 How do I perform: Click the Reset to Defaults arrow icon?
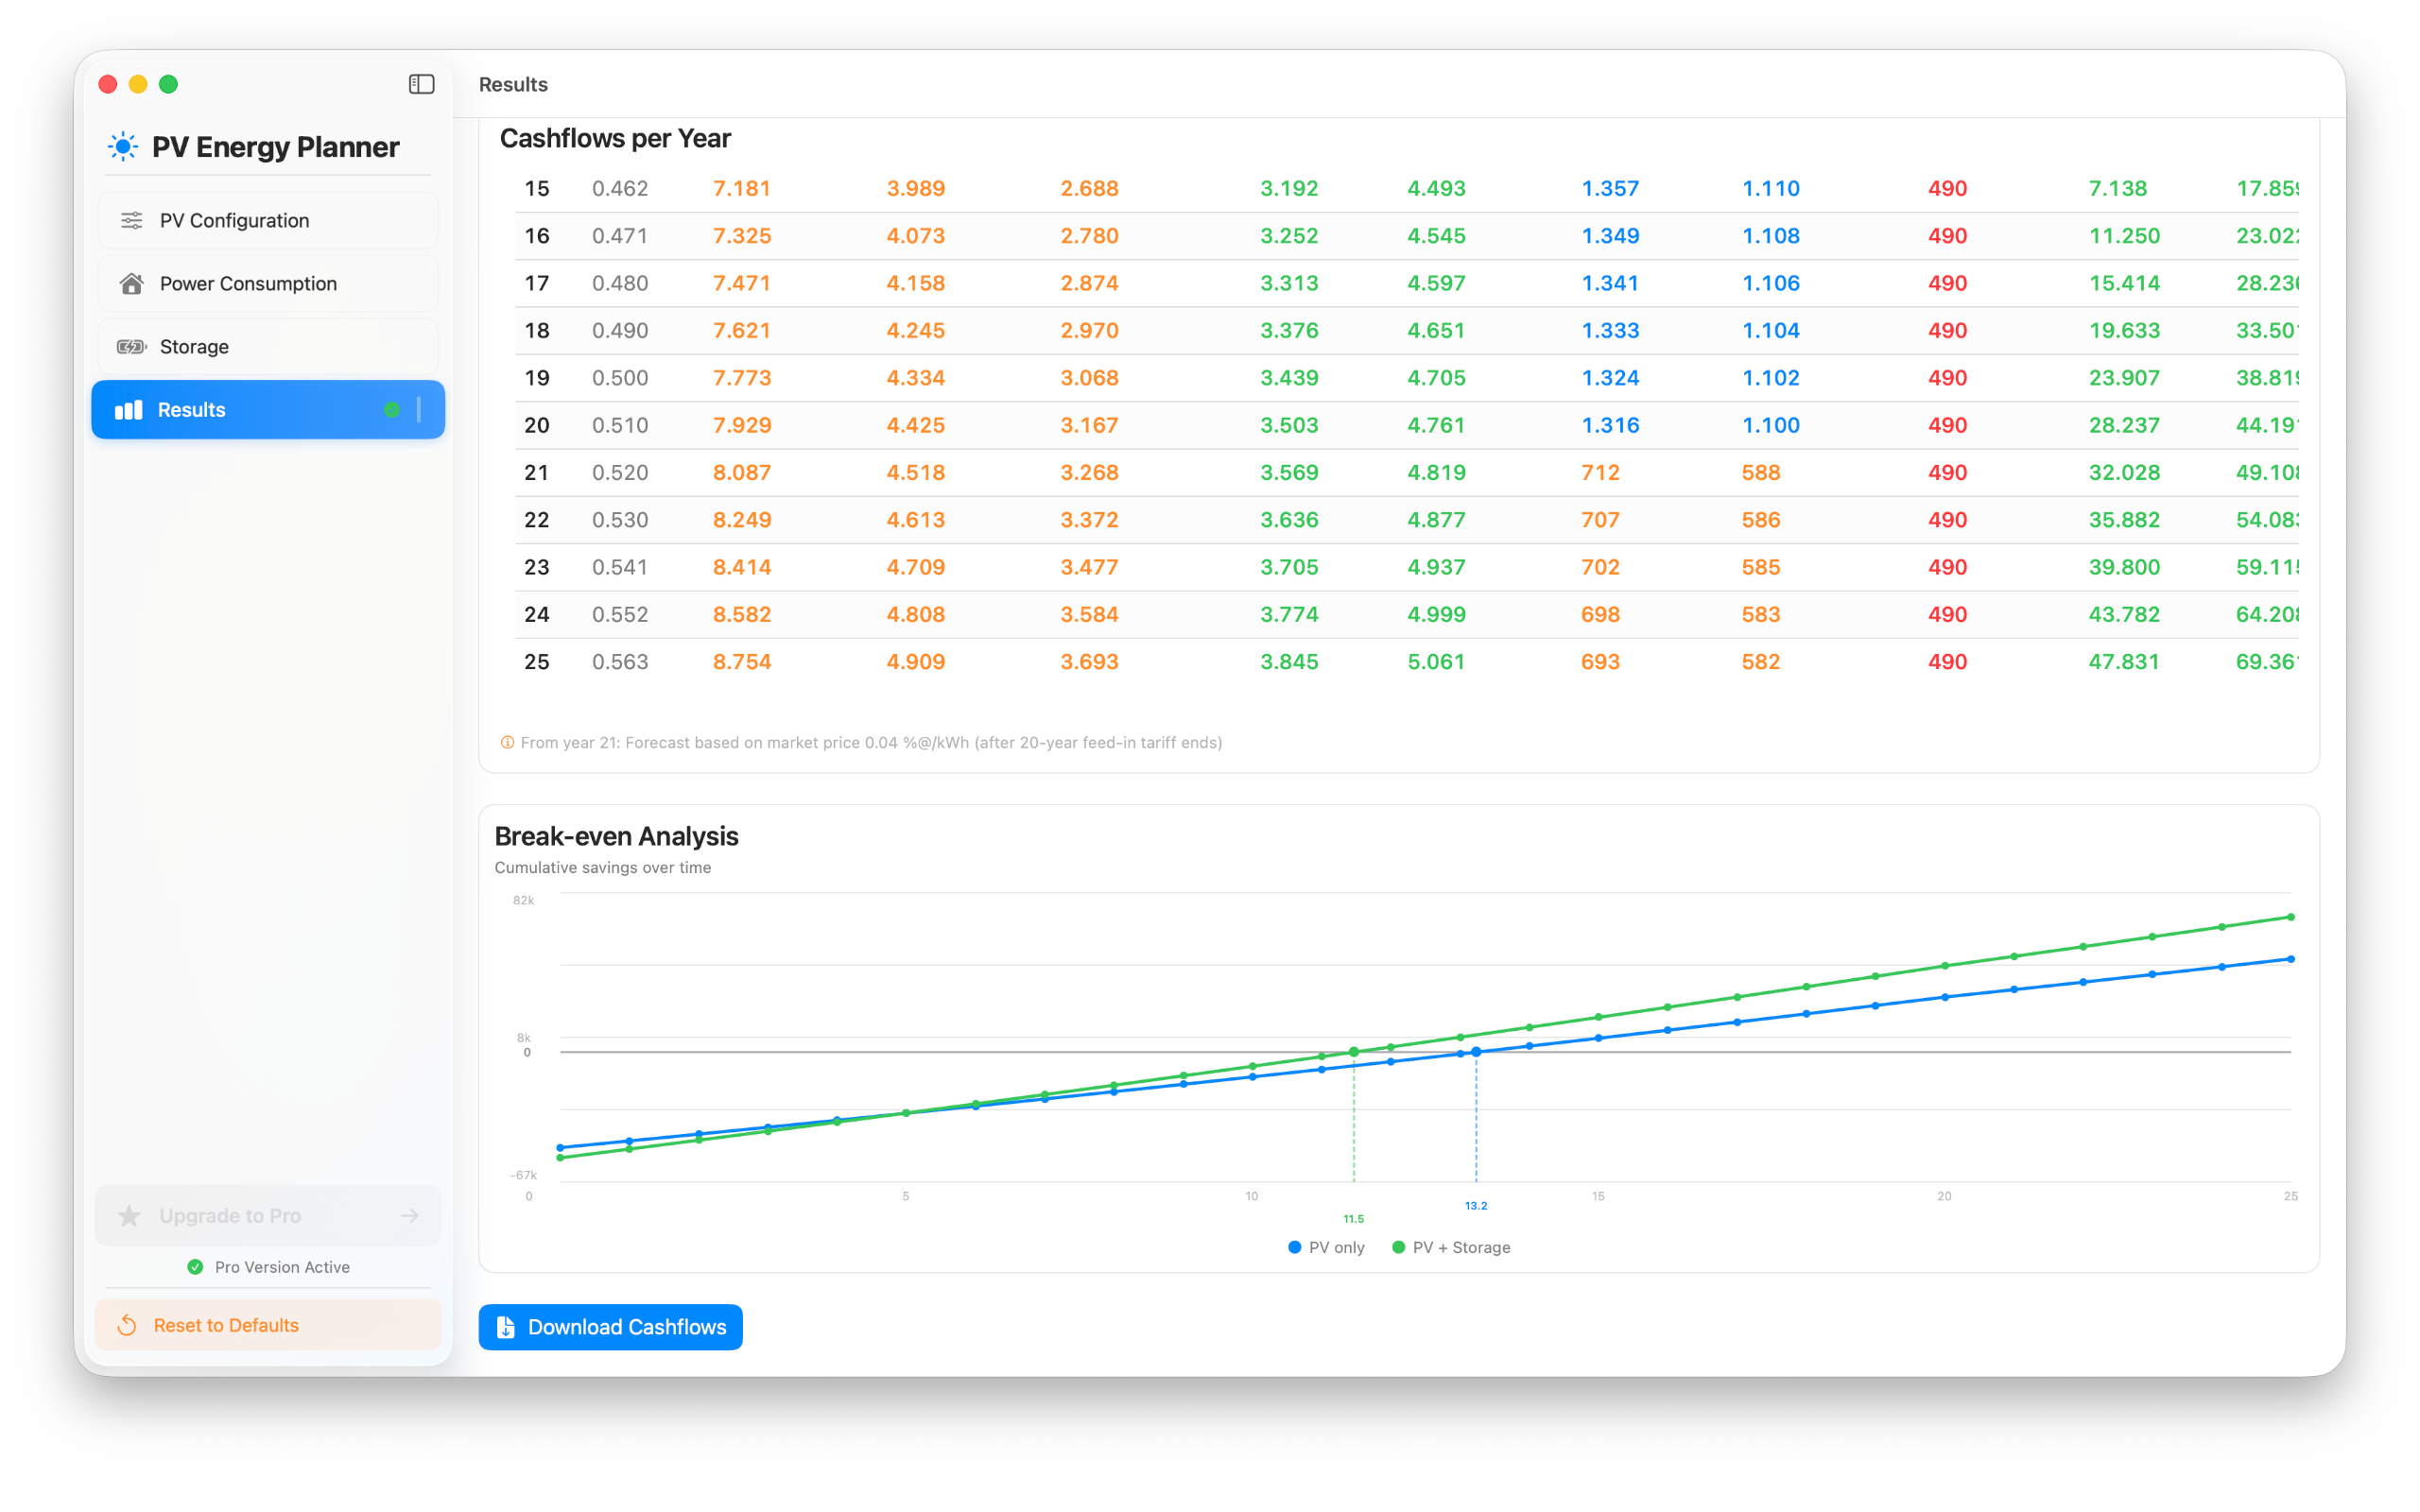point(127,1325)
